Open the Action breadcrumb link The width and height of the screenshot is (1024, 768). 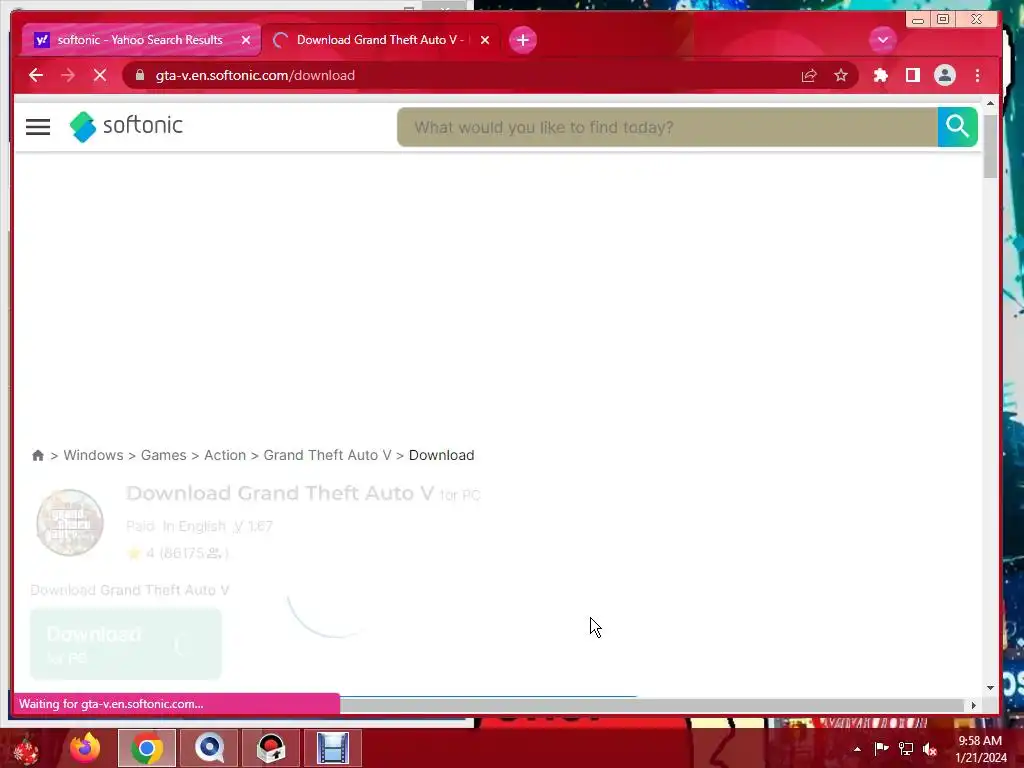[x=225, y=455]
